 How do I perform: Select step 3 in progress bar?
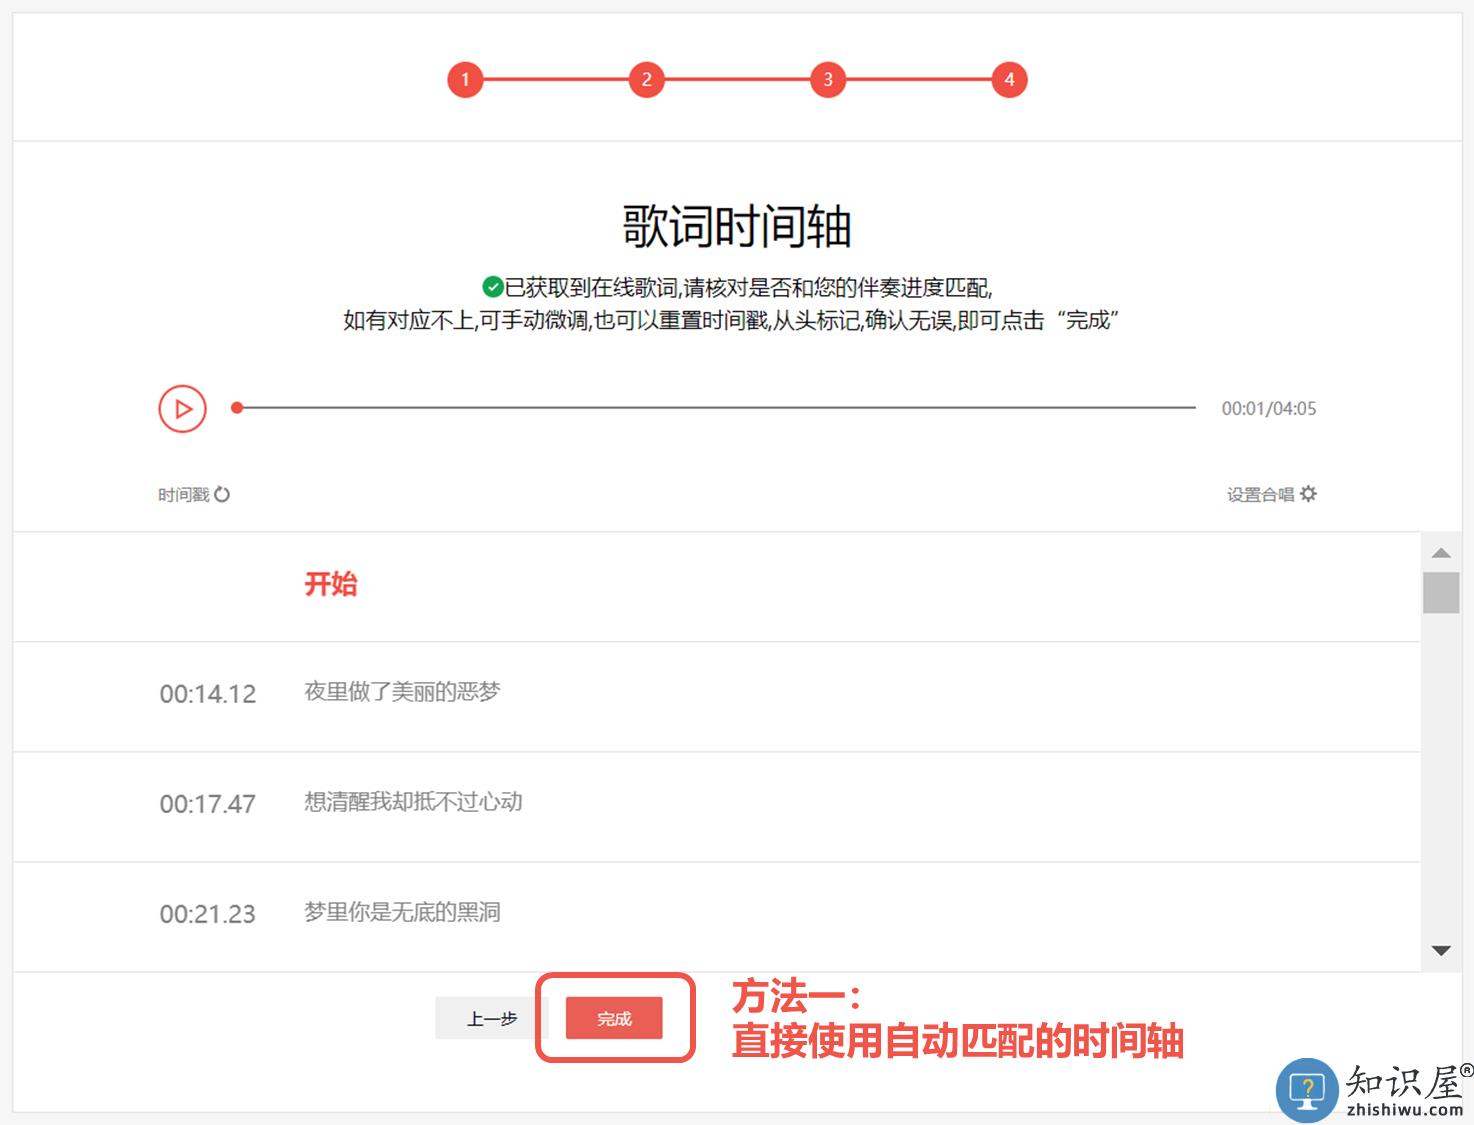tap(828, 80)
